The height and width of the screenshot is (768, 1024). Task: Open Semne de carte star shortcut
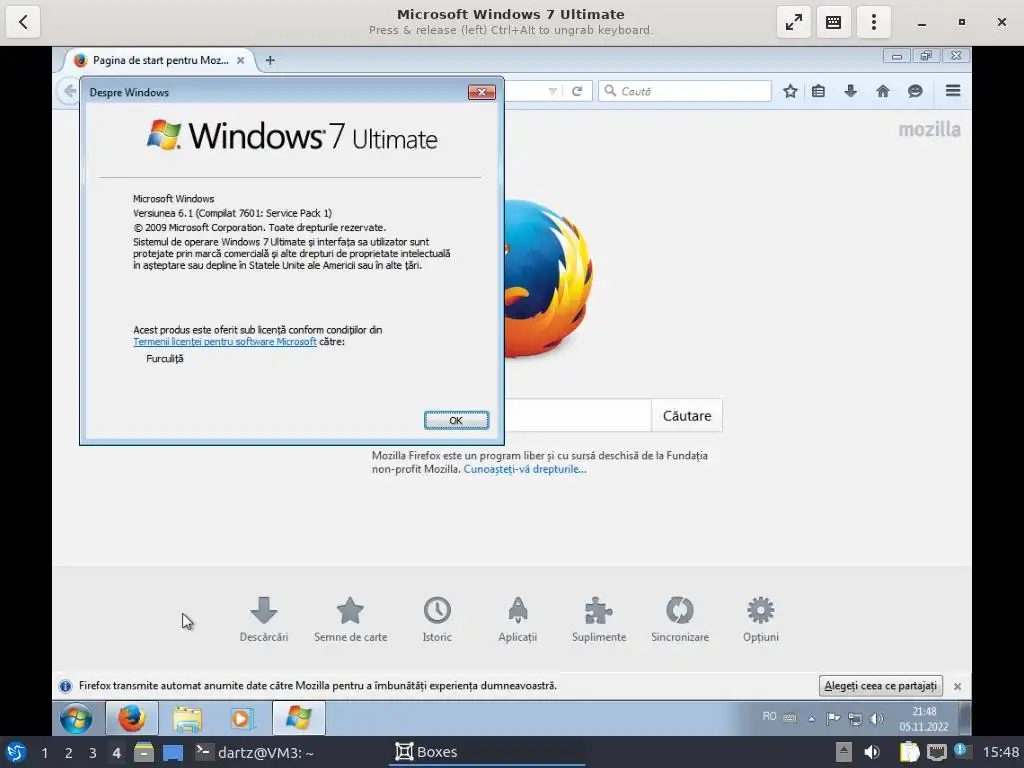pos(350,619)
